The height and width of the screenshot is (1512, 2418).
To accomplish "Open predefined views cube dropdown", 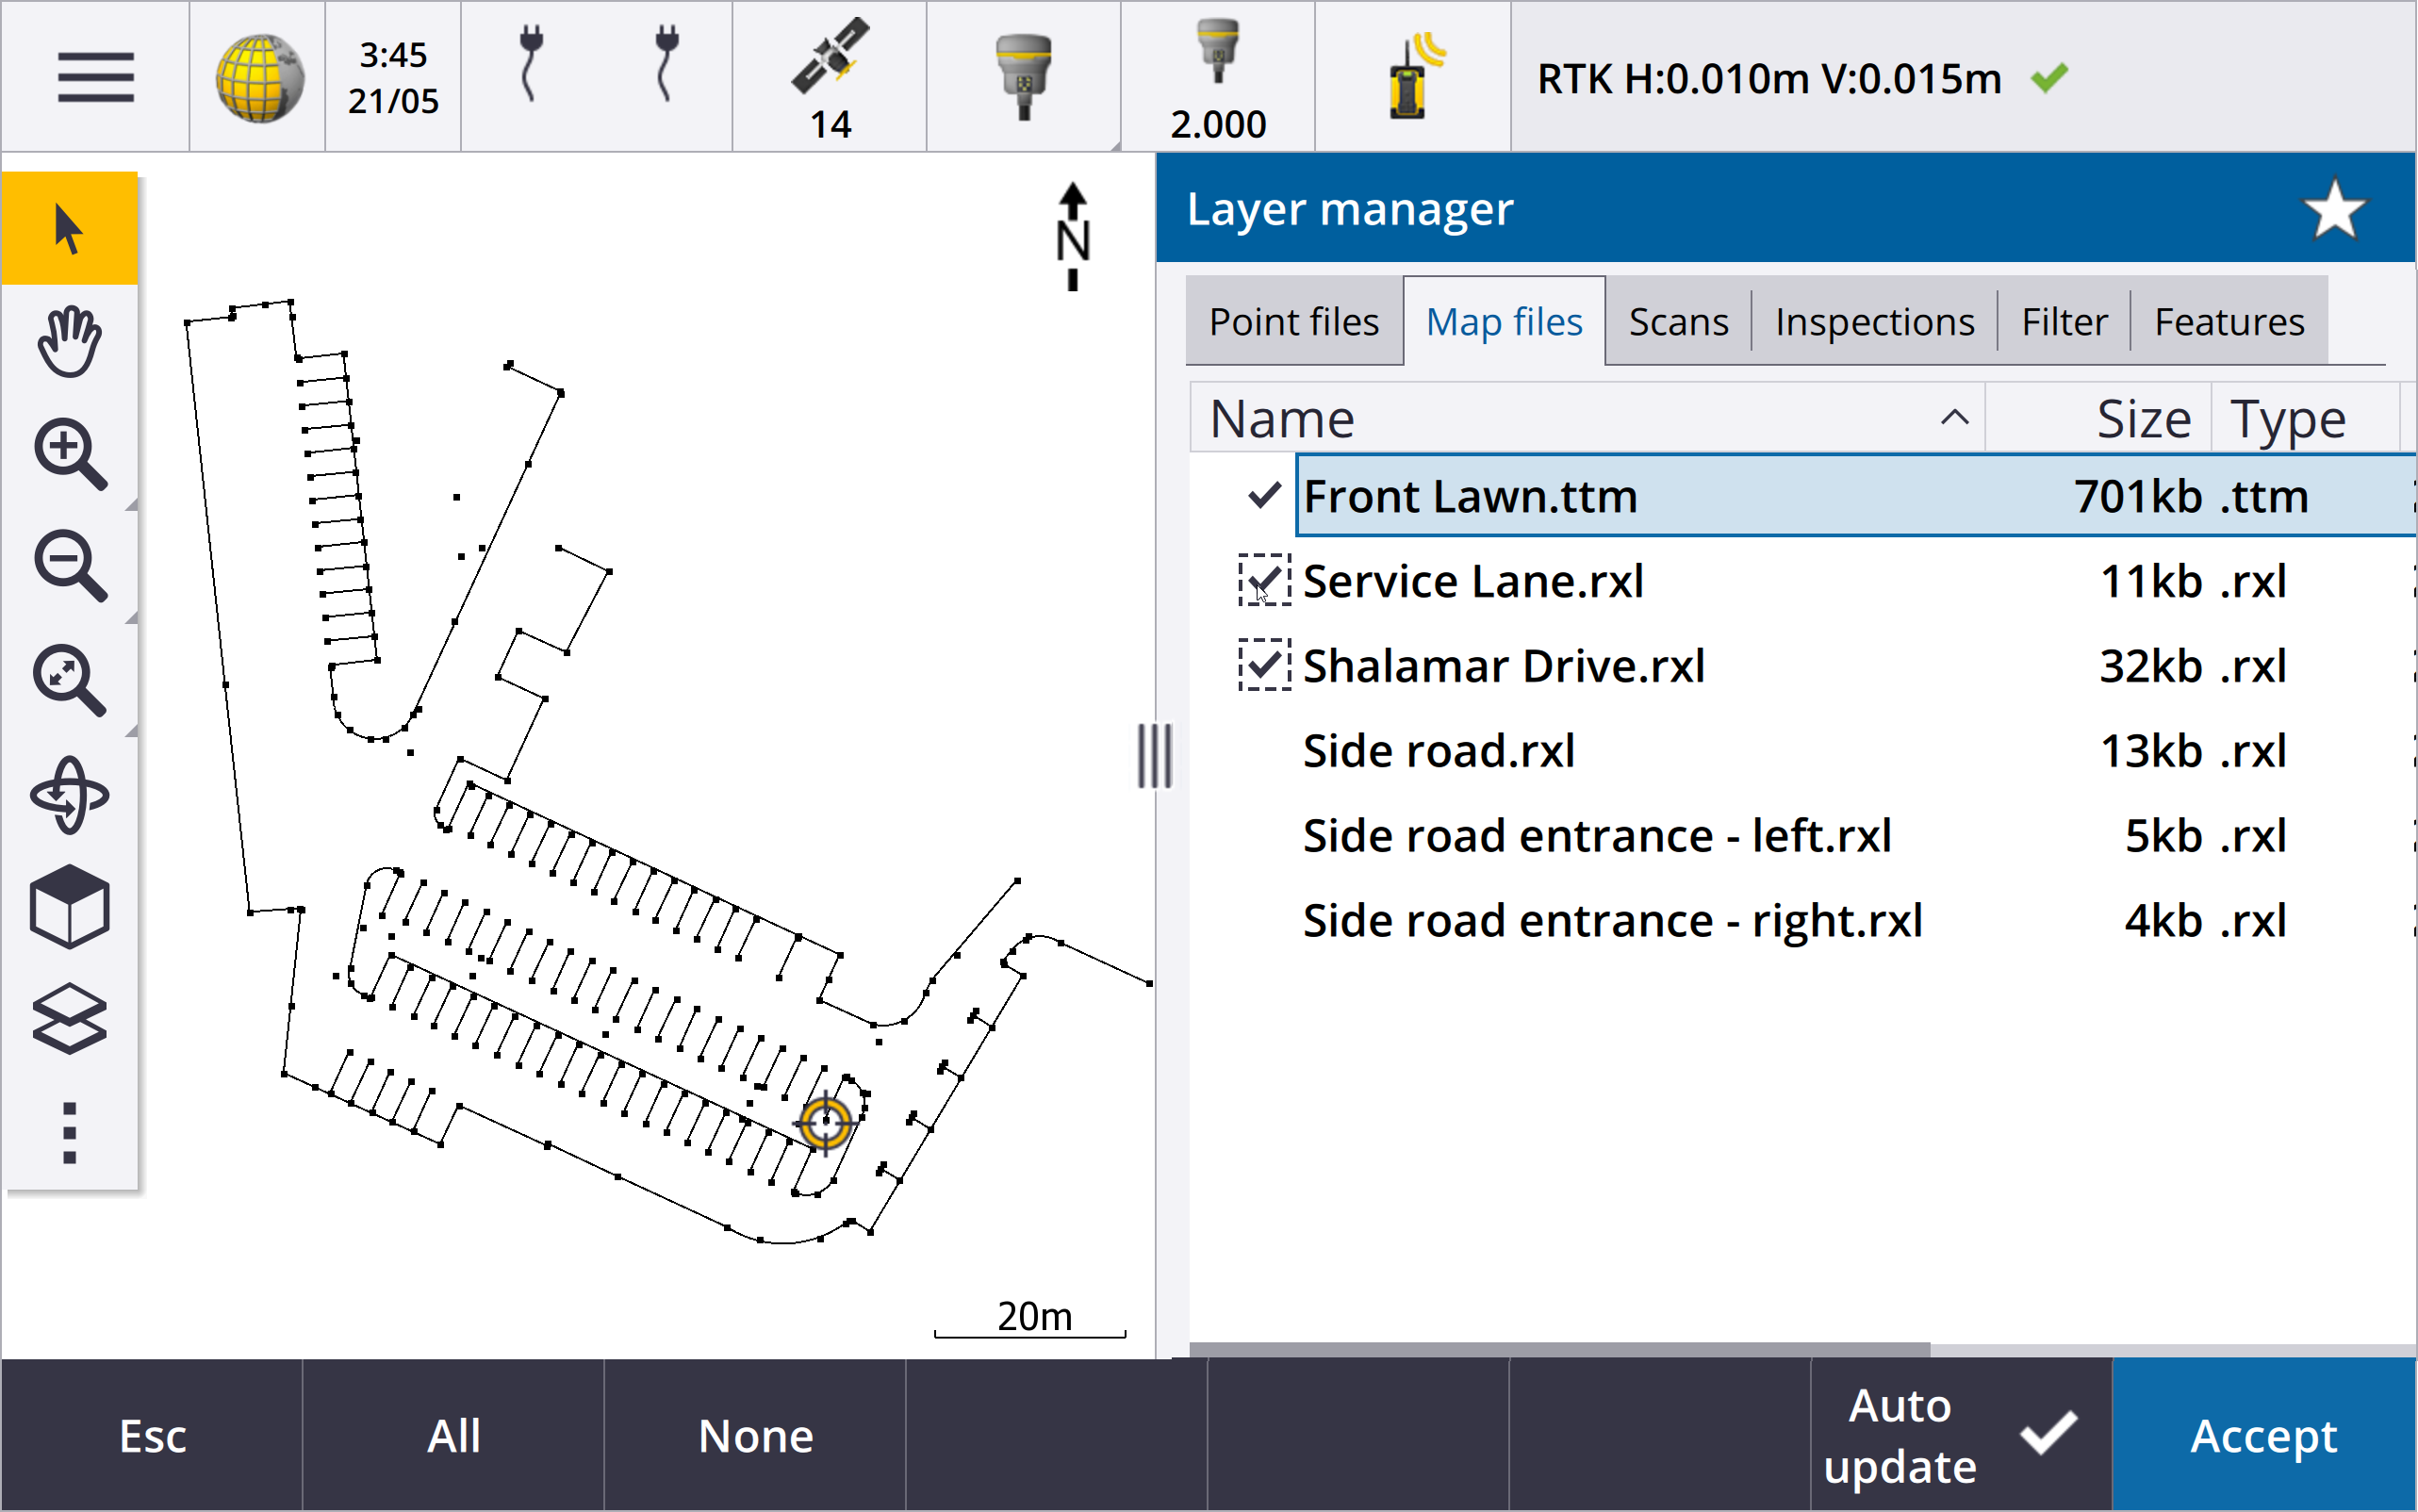I will coord(69,907).
